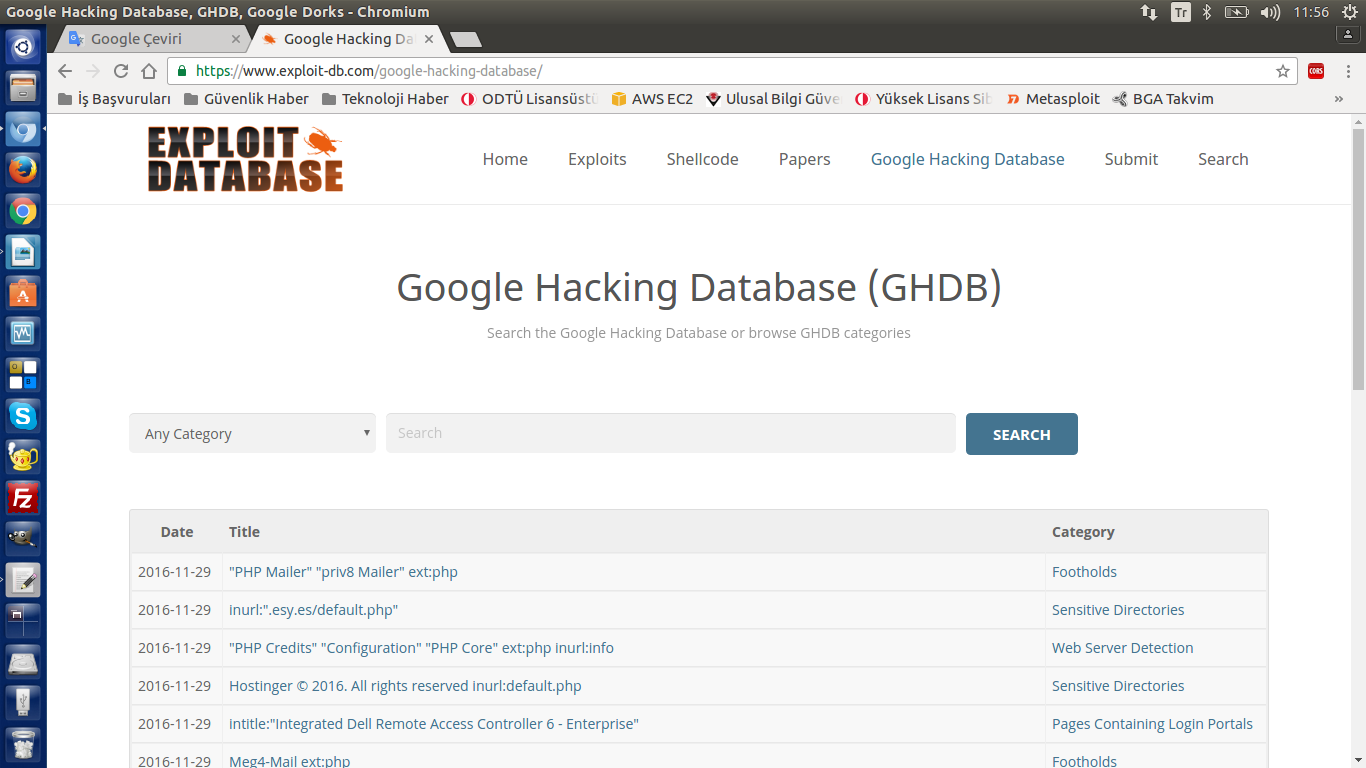The height and width of the screenshot is (768, 1366).
Task: Click the green padlock in address bar
Action: [x=181, y=71]
